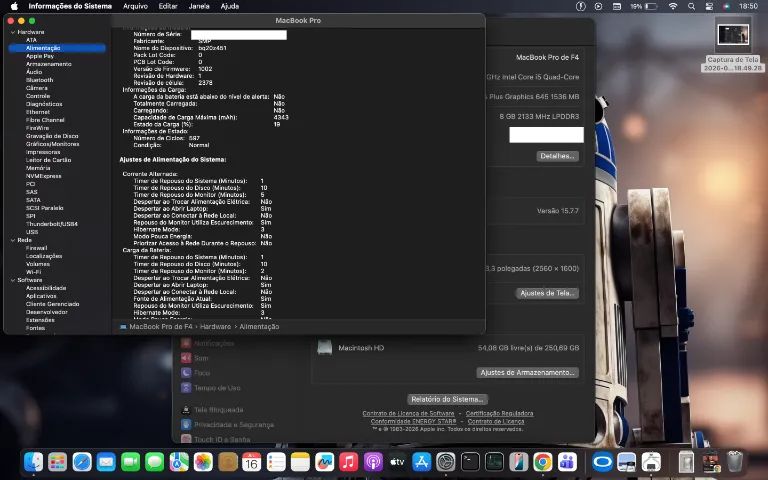Click the Detalhes... button
This screenshot has width=768, height=480.
coord(557,156)
